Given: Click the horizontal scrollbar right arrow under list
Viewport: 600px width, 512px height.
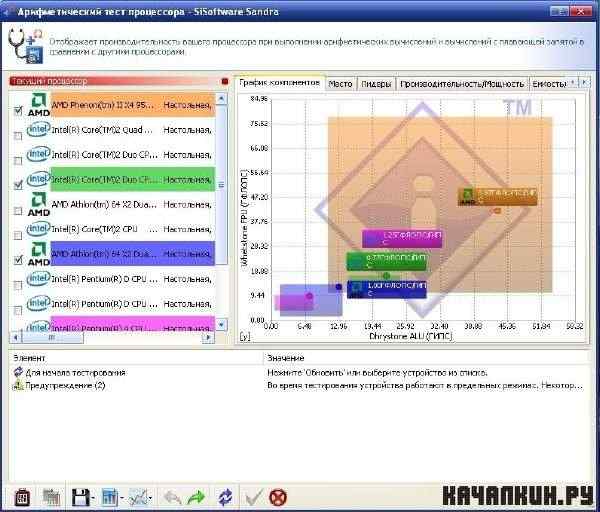Looking at the screenshot, I should click(208, 337).
